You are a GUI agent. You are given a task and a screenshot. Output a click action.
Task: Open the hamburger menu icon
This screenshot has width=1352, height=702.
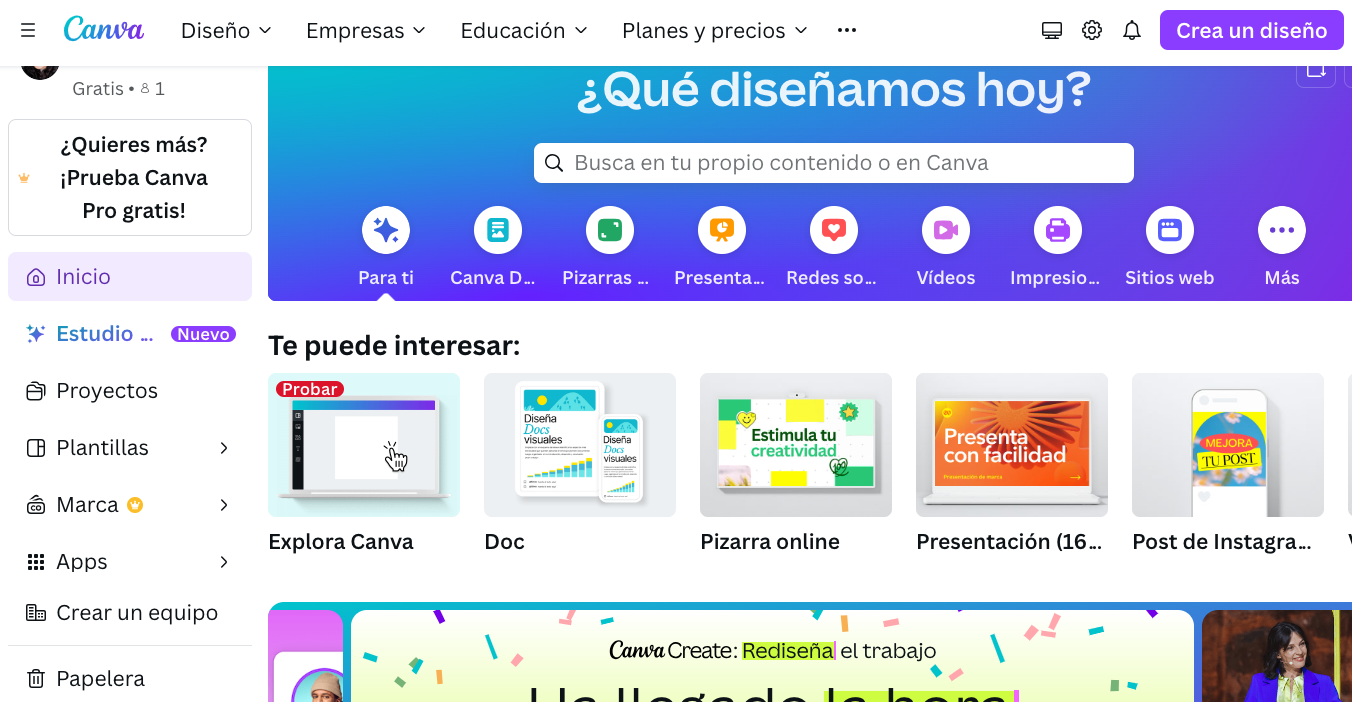(28, 30)
